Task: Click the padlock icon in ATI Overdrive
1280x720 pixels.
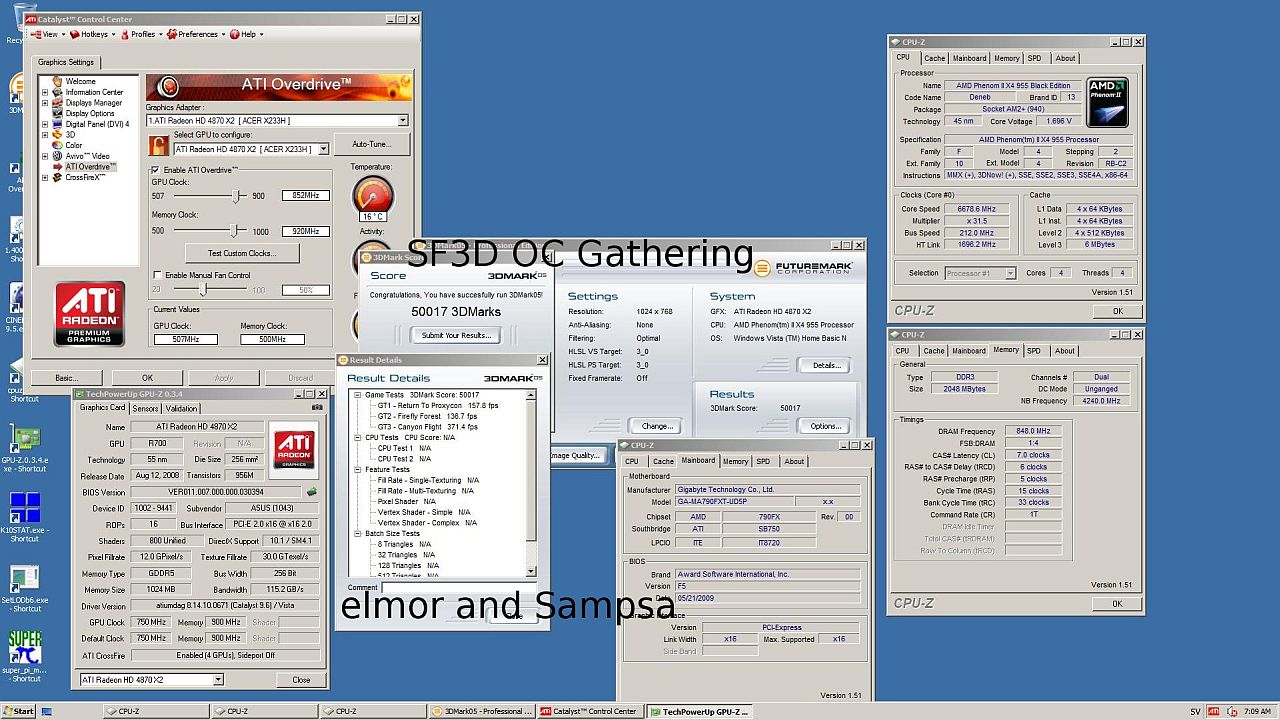Action: (157, 146)
